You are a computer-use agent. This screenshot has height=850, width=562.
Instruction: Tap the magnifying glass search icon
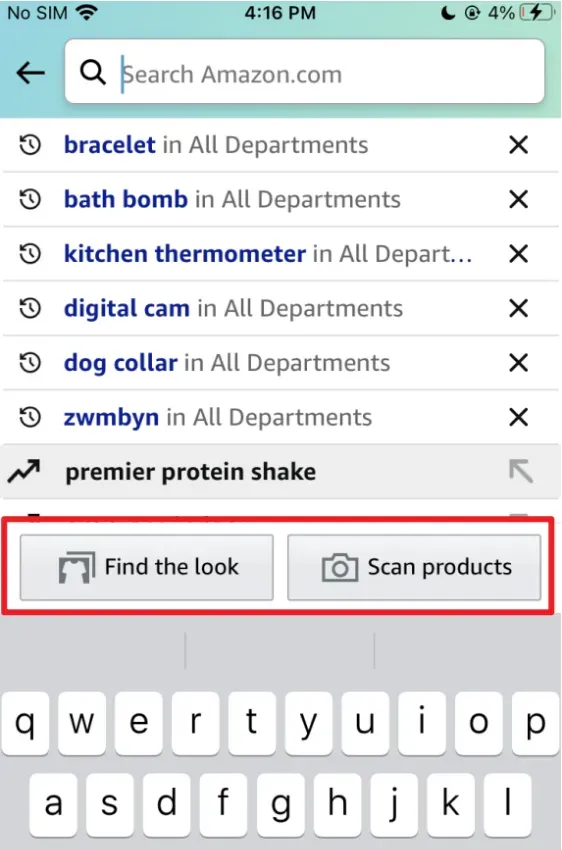tap(93, 72)
